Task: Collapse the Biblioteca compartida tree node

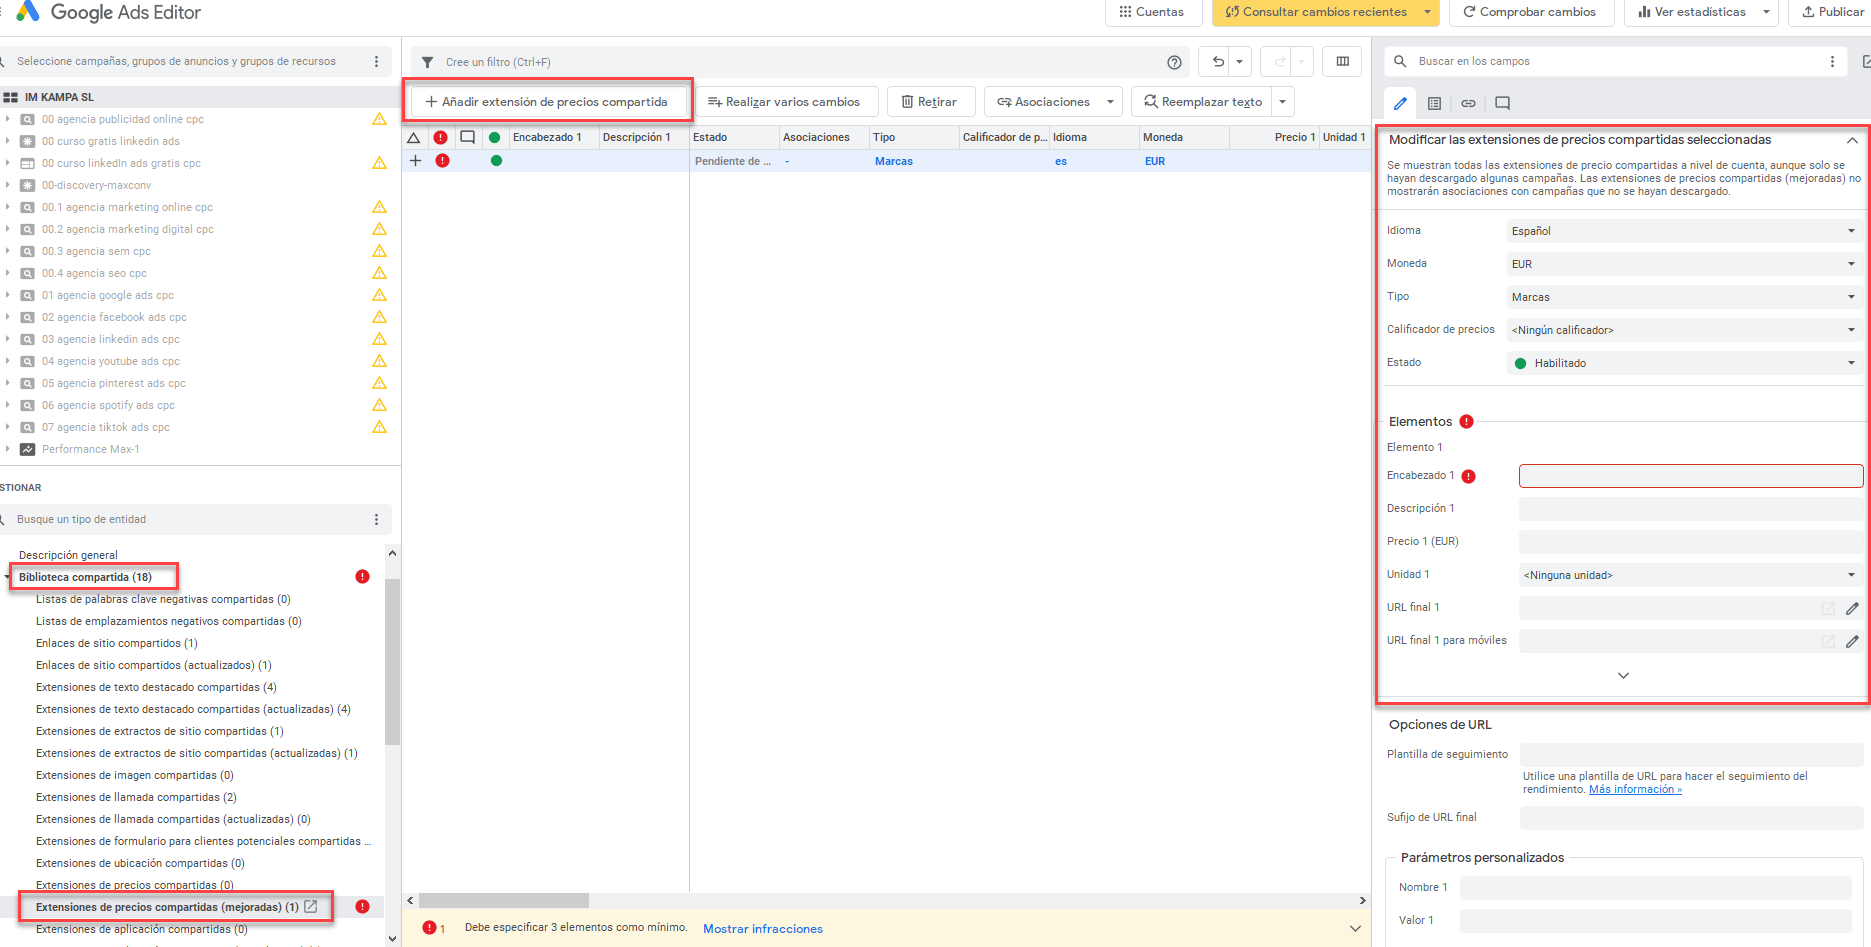Action: (x=8, y=577)
